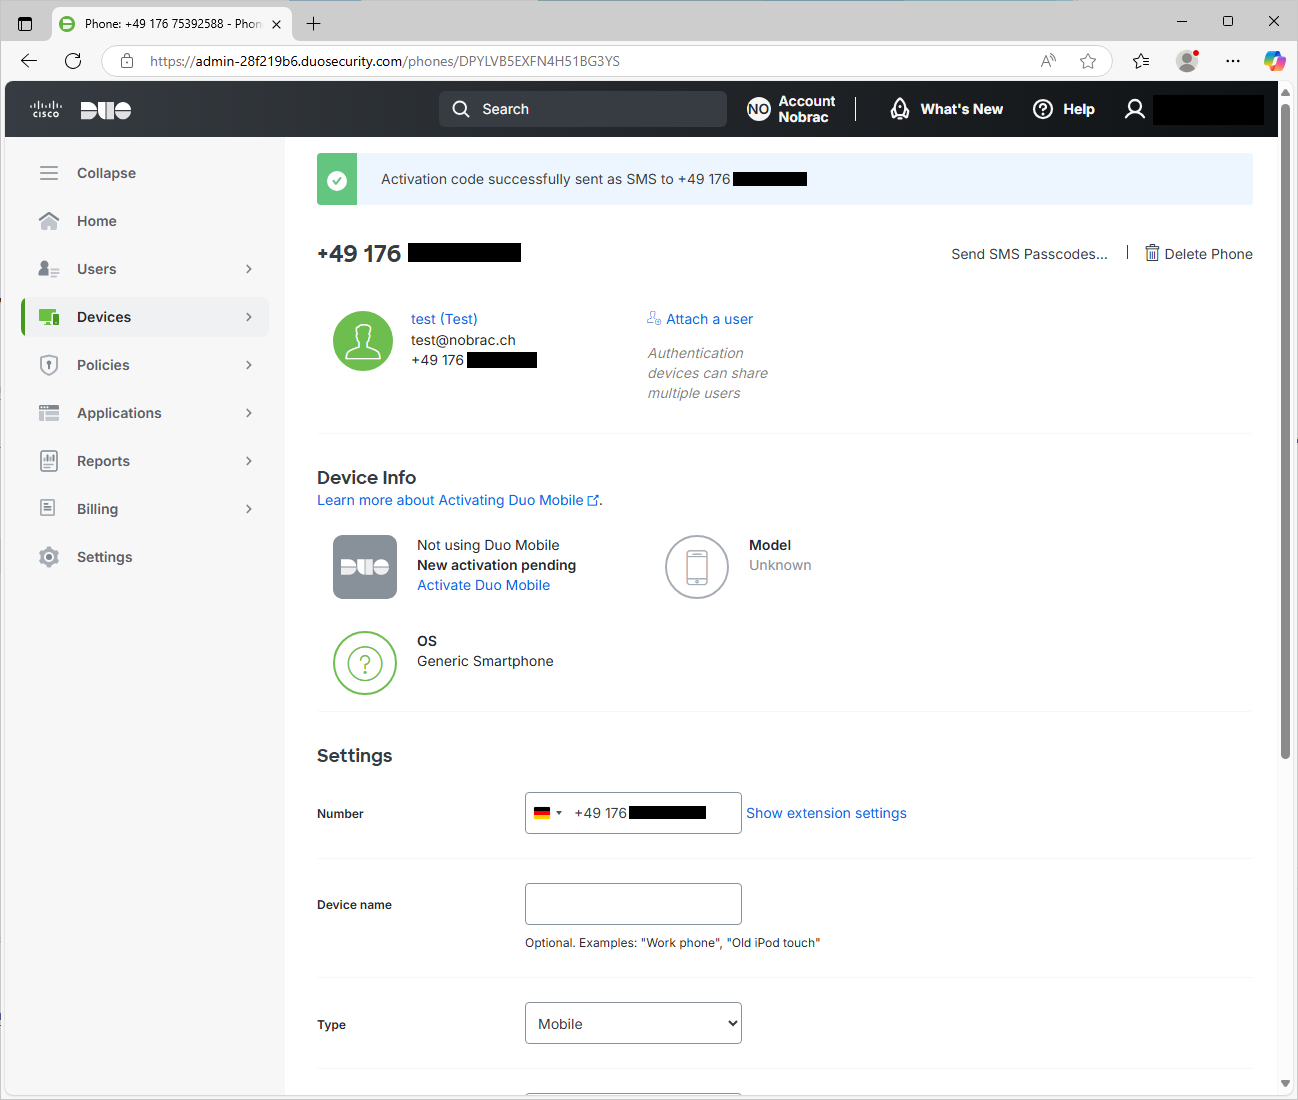Click the Policies shield icon
The width and height of the screenshot is (1298, 1100).
pyautogui.click(x=49, y=365)
